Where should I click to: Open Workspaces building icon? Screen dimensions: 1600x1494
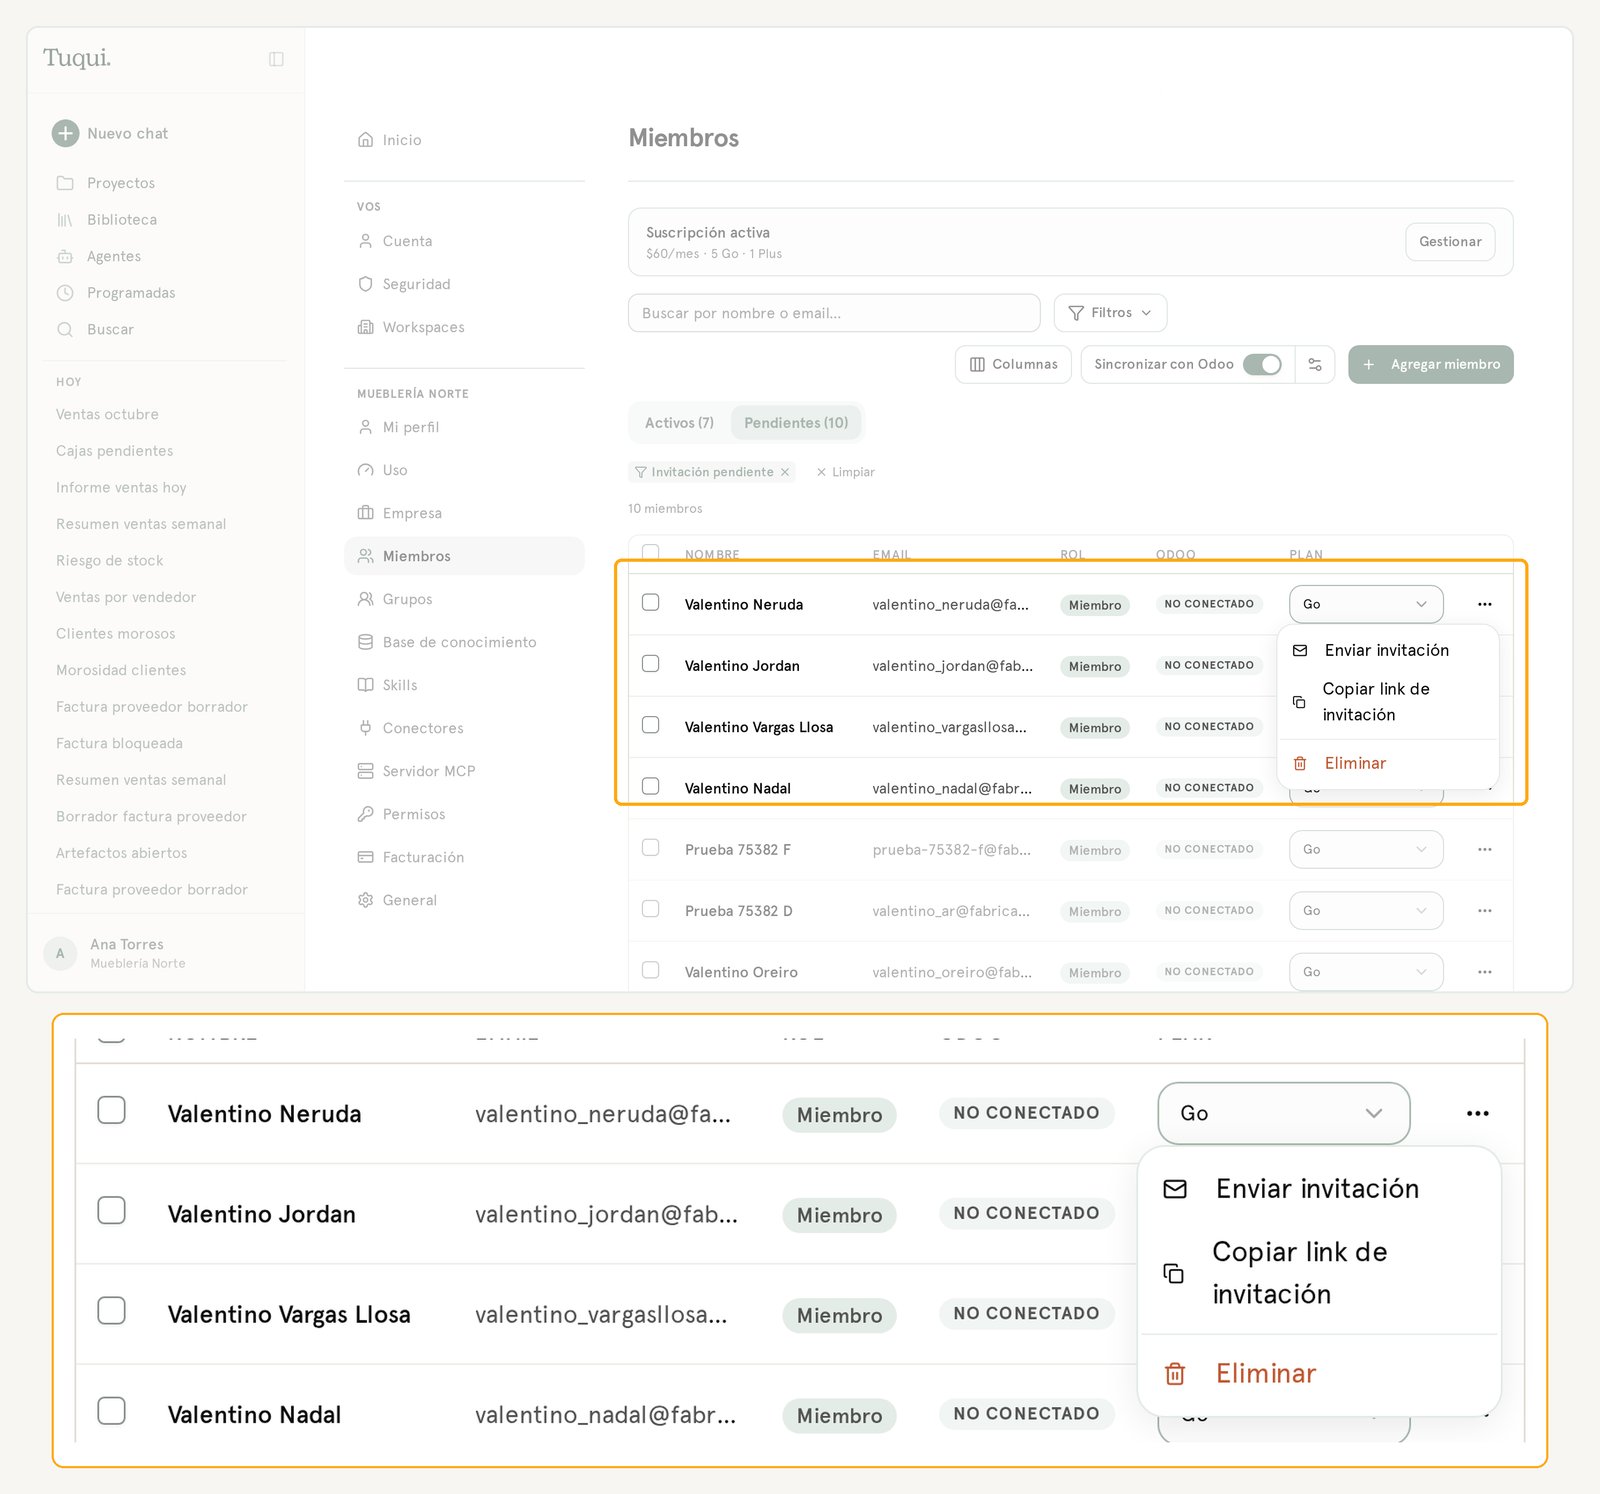[366, 327]
